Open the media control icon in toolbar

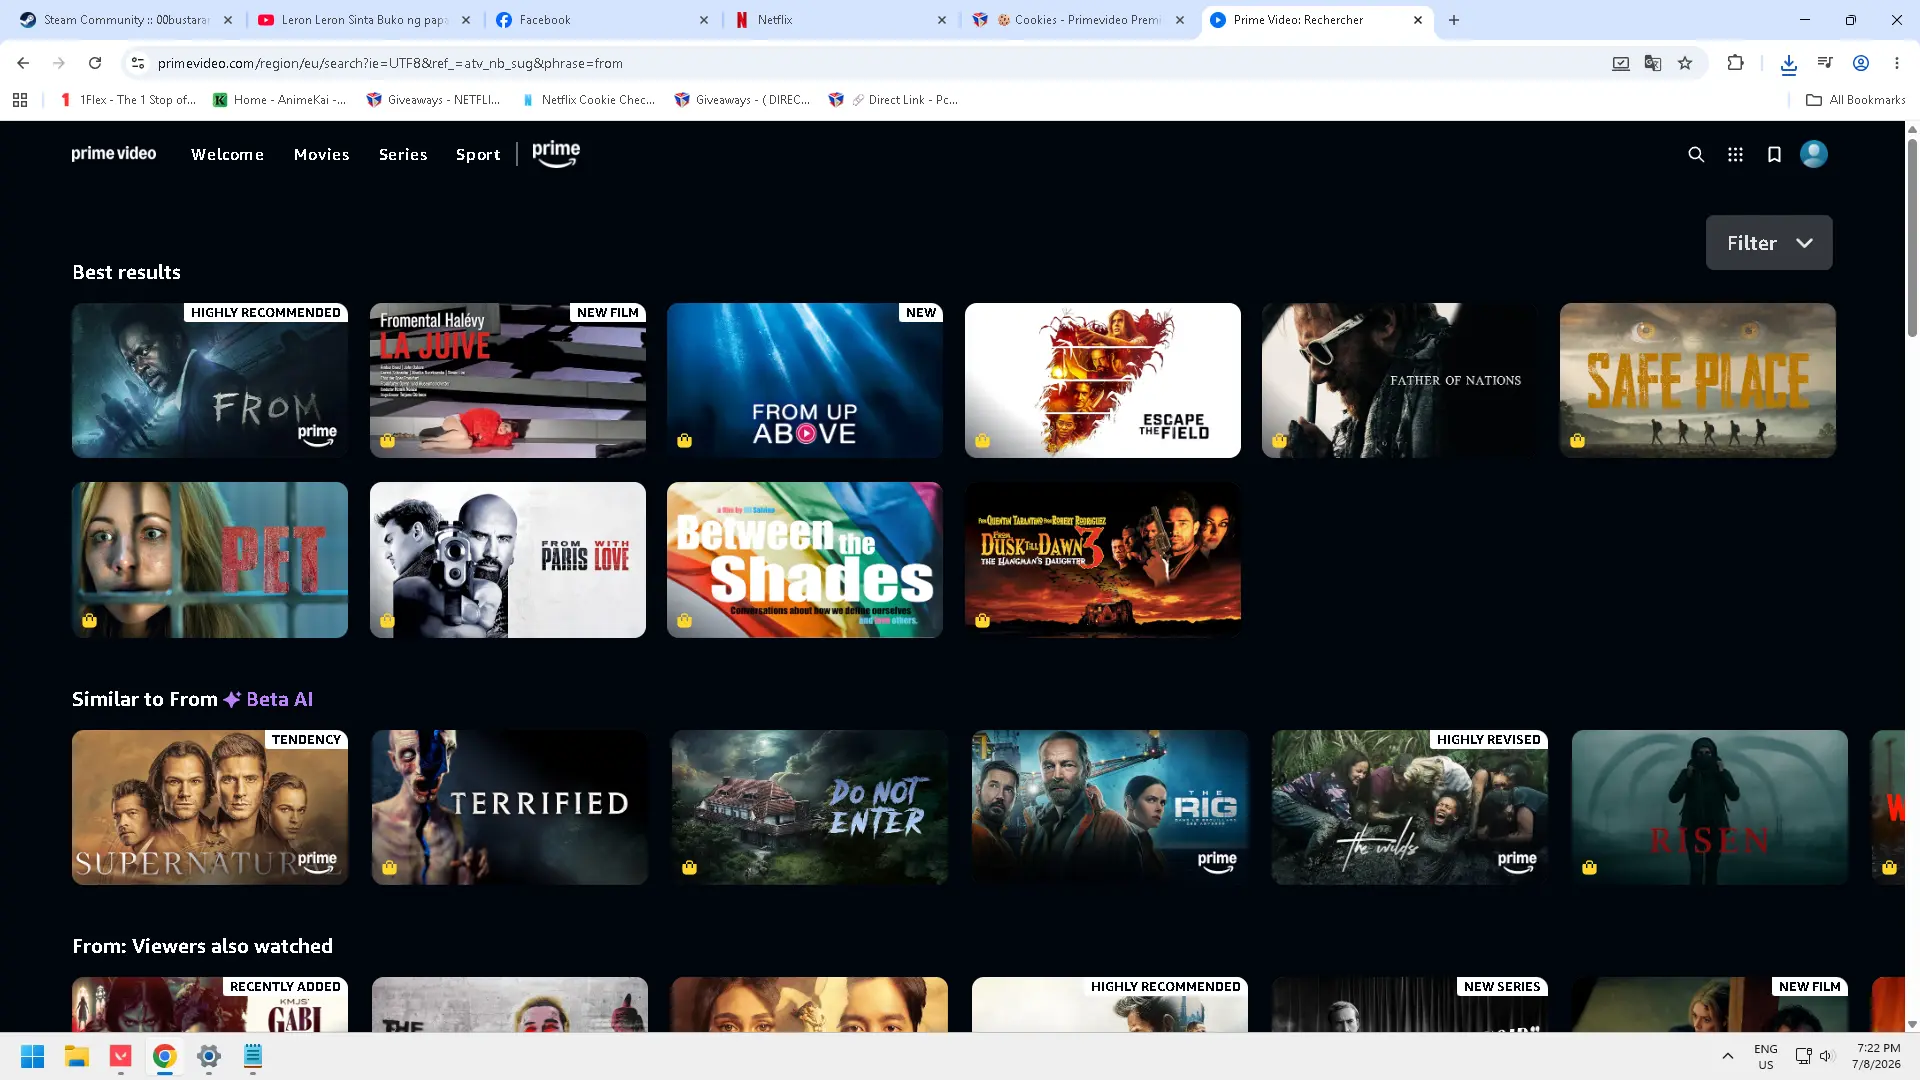click(1825, 63)
